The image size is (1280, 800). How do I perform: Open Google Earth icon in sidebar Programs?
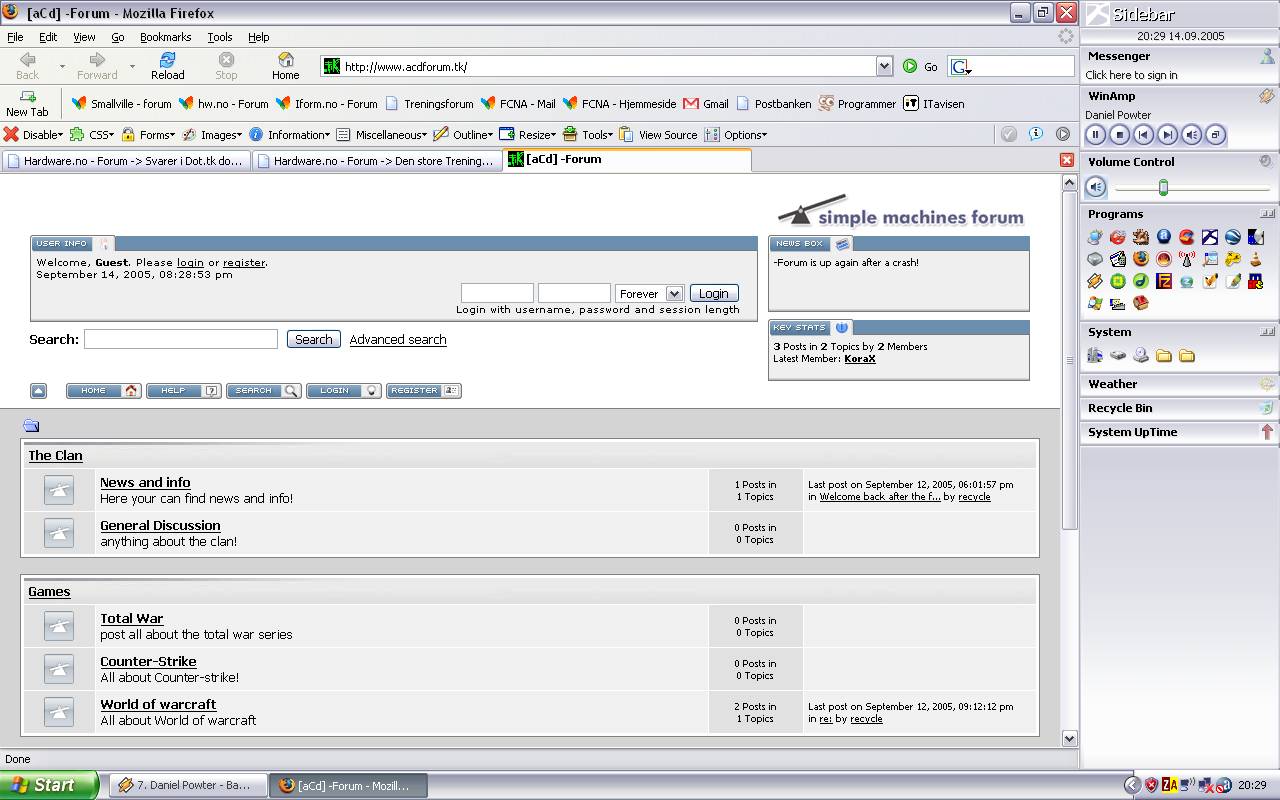(x=1233, y=237)
